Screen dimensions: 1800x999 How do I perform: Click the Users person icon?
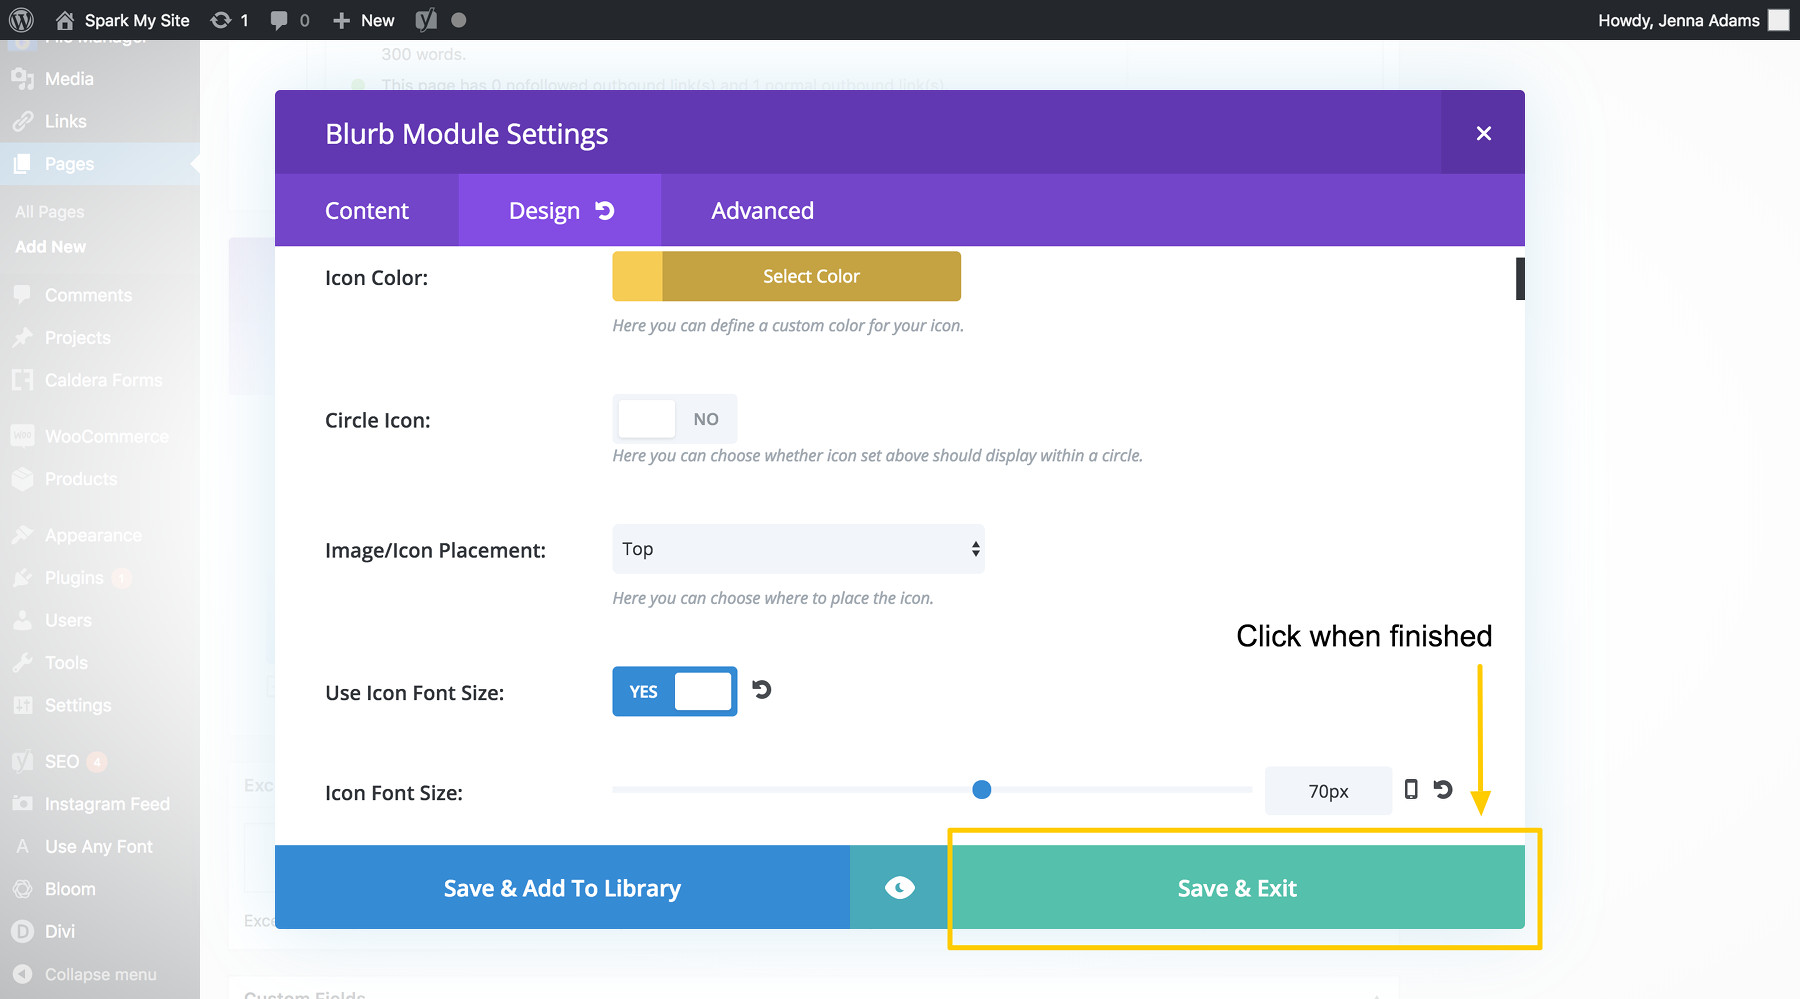[x=22, y=620]
